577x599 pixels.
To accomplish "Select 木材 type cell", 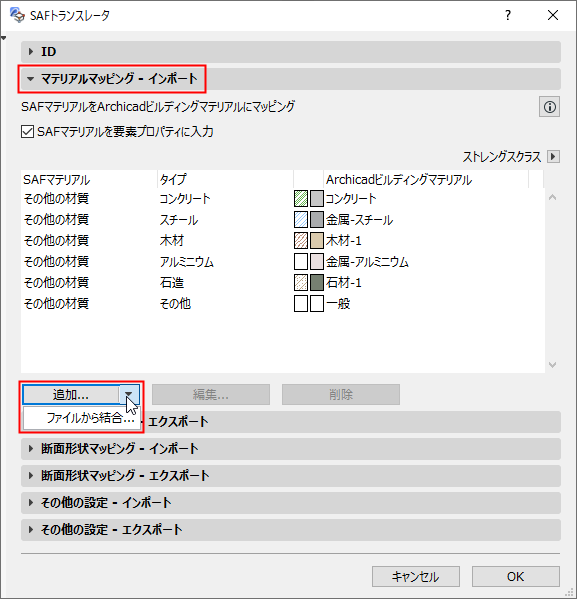I will click(172, 241).
